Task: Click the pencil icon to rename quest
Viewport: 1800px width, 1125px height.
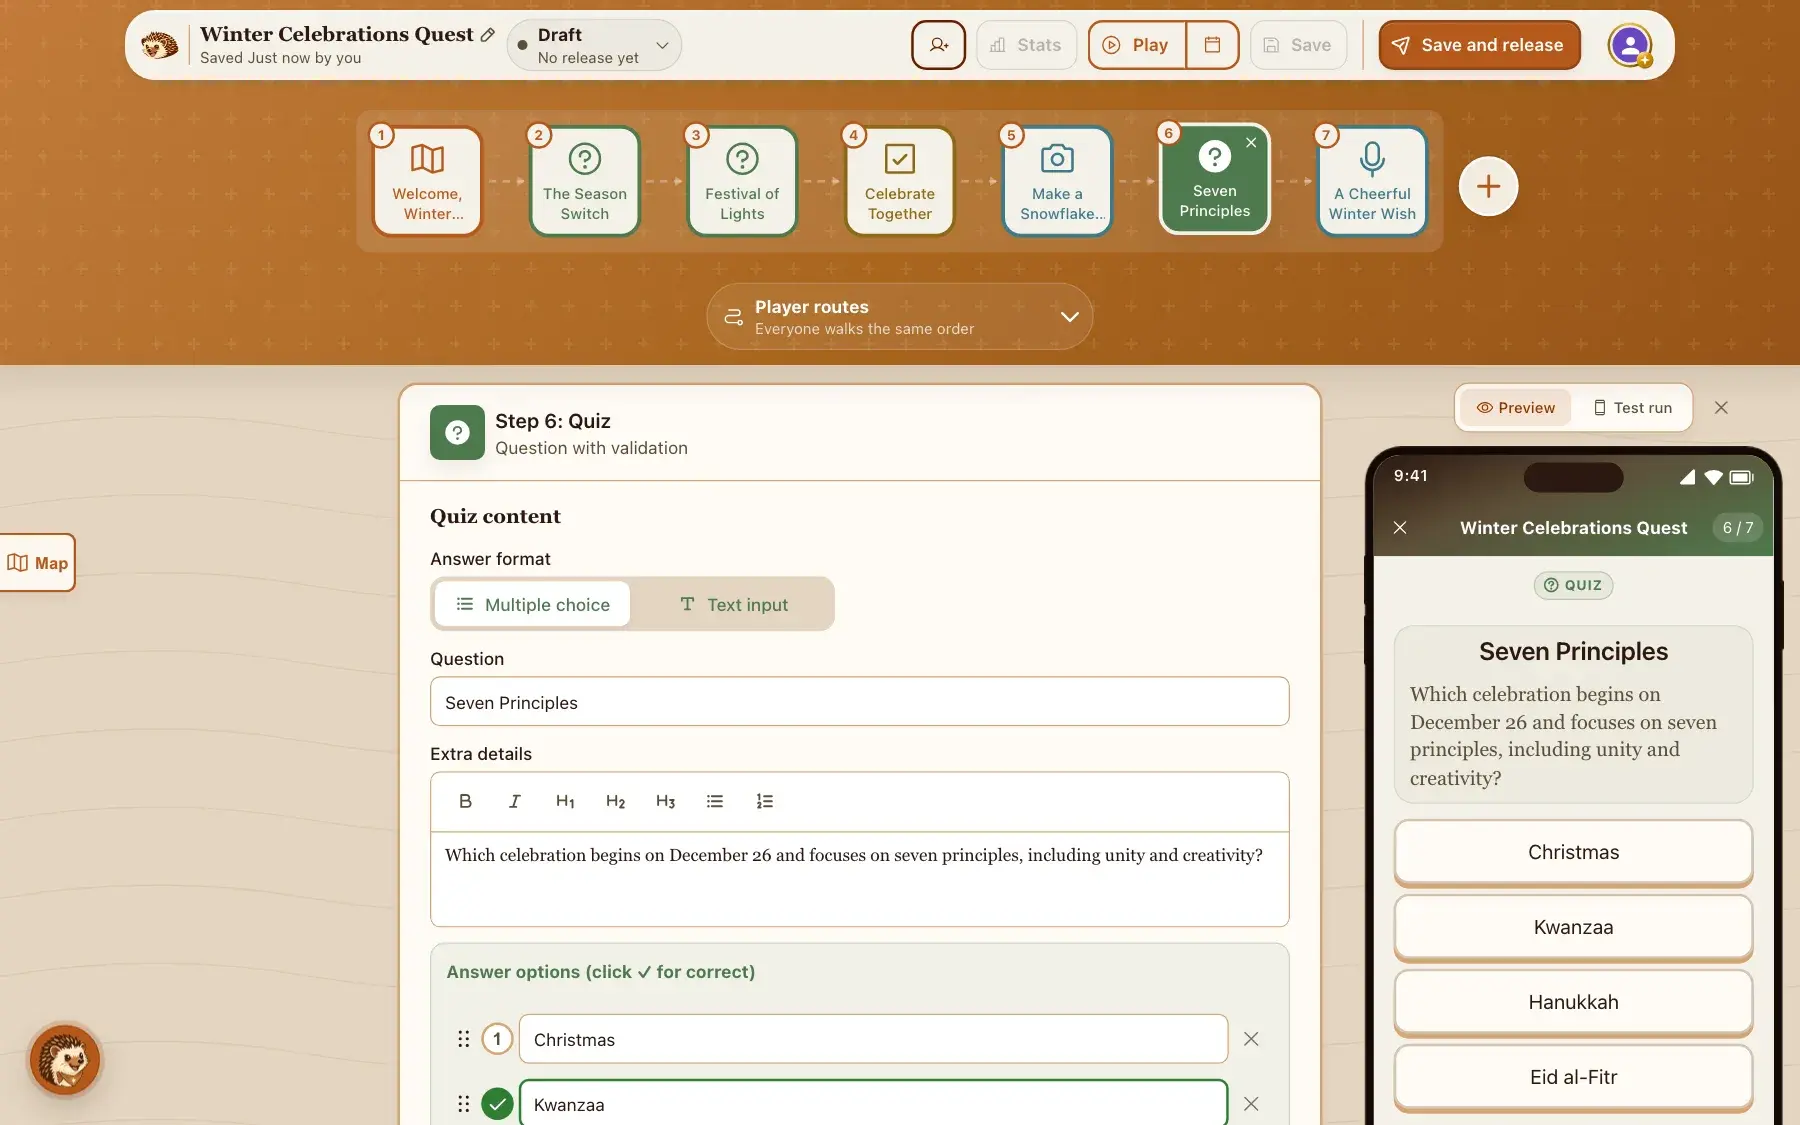Action: [x=488, y=35]
